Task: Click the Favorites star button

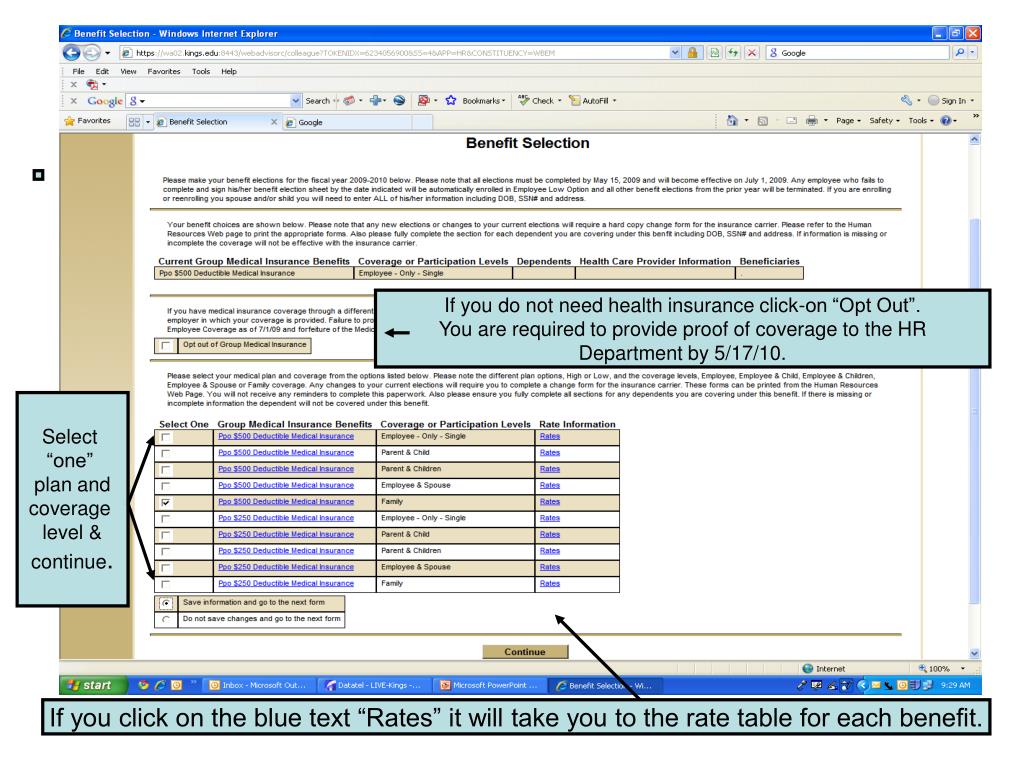Action: [88, 121]
